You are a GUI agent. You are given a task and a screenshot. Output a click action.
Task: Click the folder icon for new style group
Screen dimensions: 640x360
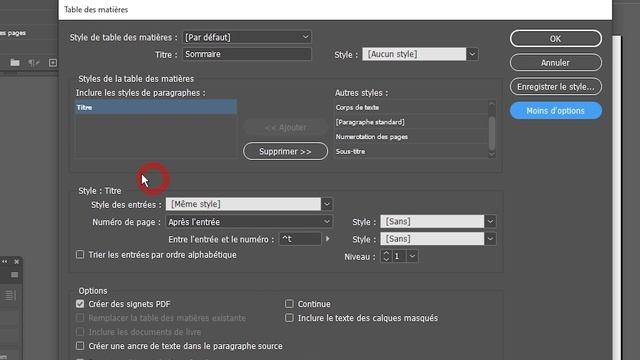[x=15, y=62]
